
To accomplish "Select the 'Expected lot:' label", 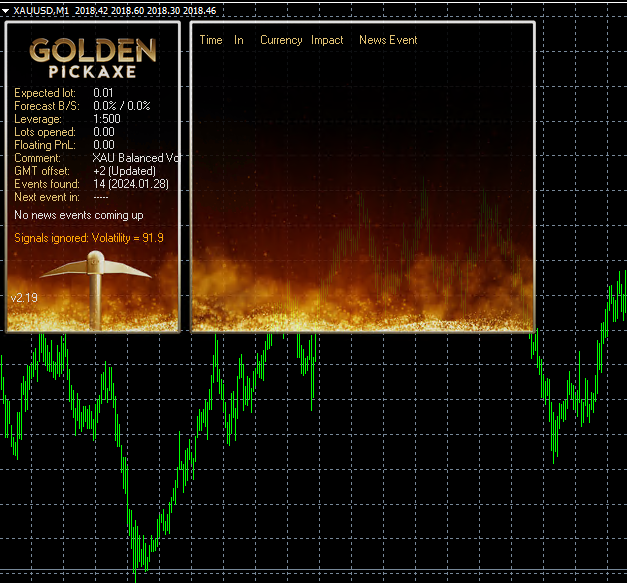I will pyautogui.click(x=45, y=93).
